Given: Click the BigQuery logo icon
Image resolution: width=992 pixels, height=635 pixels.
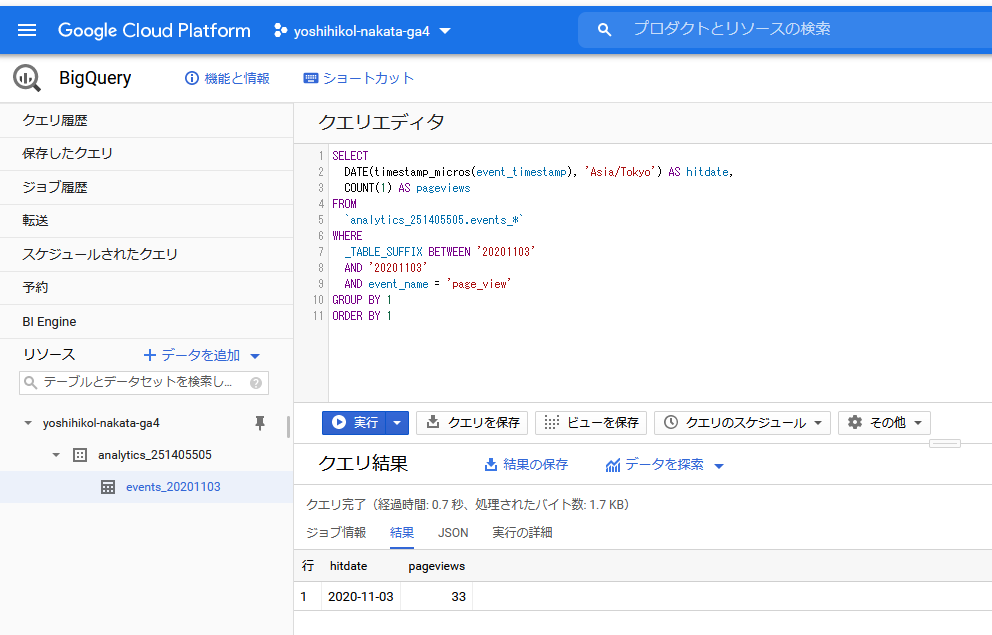Looking at the screenshot, I should pyautogui.click(x=27, y=78).
